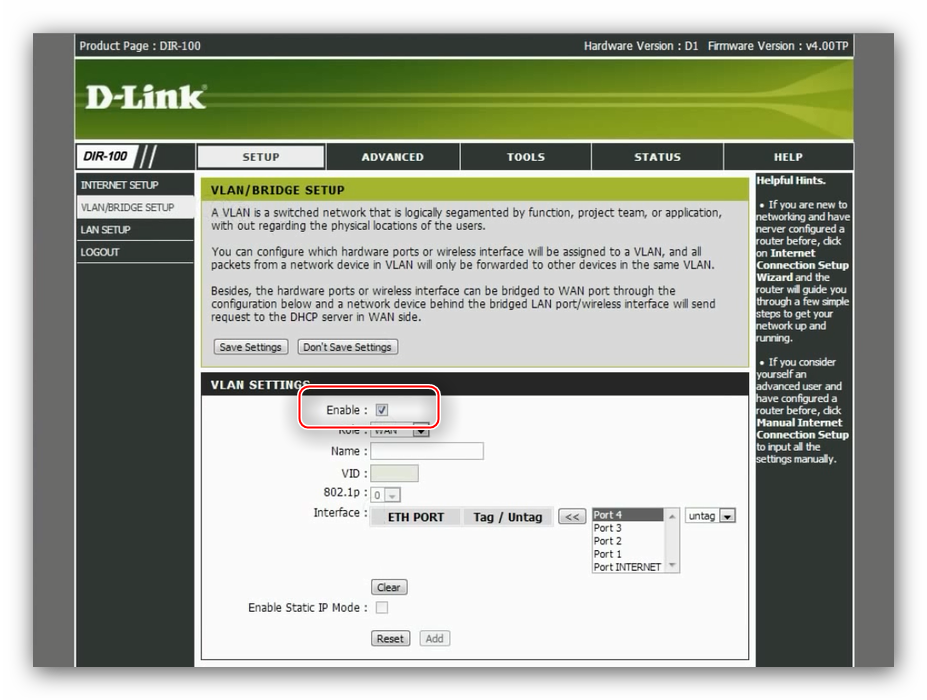Open the untag dropdown
927x700 pixels.
pyautogui.click(x=710, y=516)
